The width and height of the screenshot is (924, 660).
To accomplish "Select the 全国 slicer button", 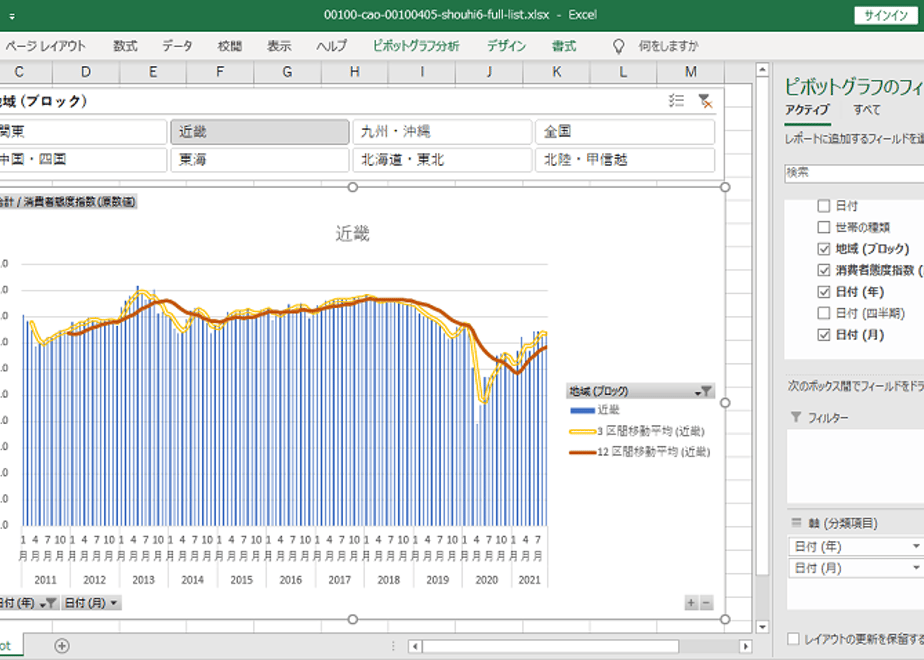I will pyautogui.click(x=625, y=131).
